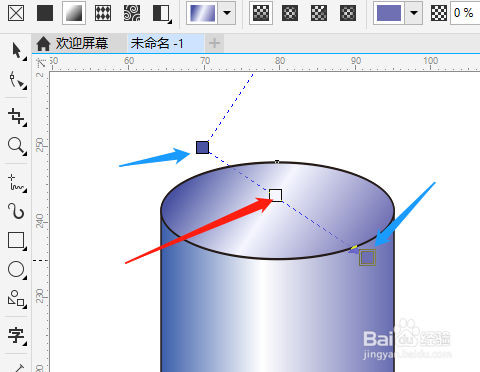Open the transparency picker dropdown arrow
This screenshot has height=372, width=480.
point(227,13)
